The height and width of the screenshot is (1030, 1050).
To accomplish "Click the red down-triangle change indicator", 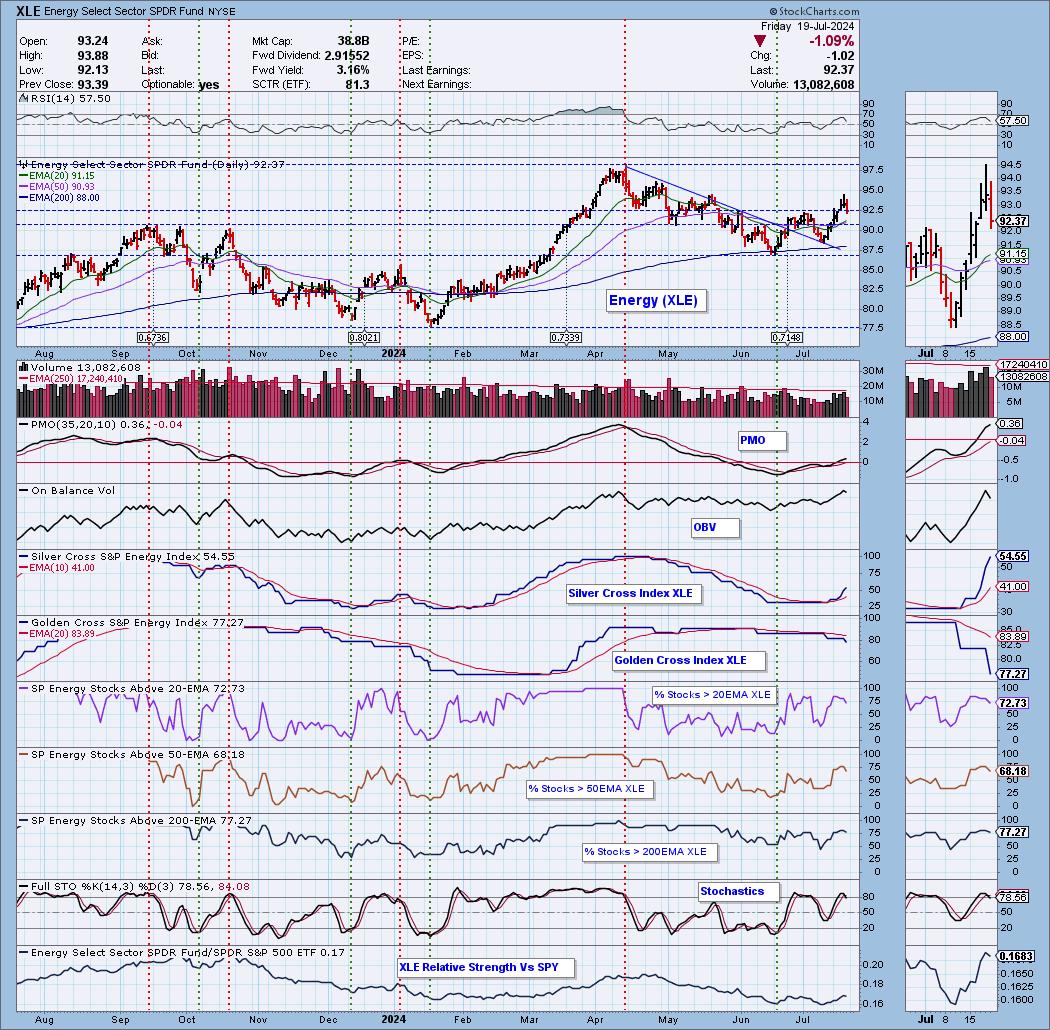I will tap(759, 42).
